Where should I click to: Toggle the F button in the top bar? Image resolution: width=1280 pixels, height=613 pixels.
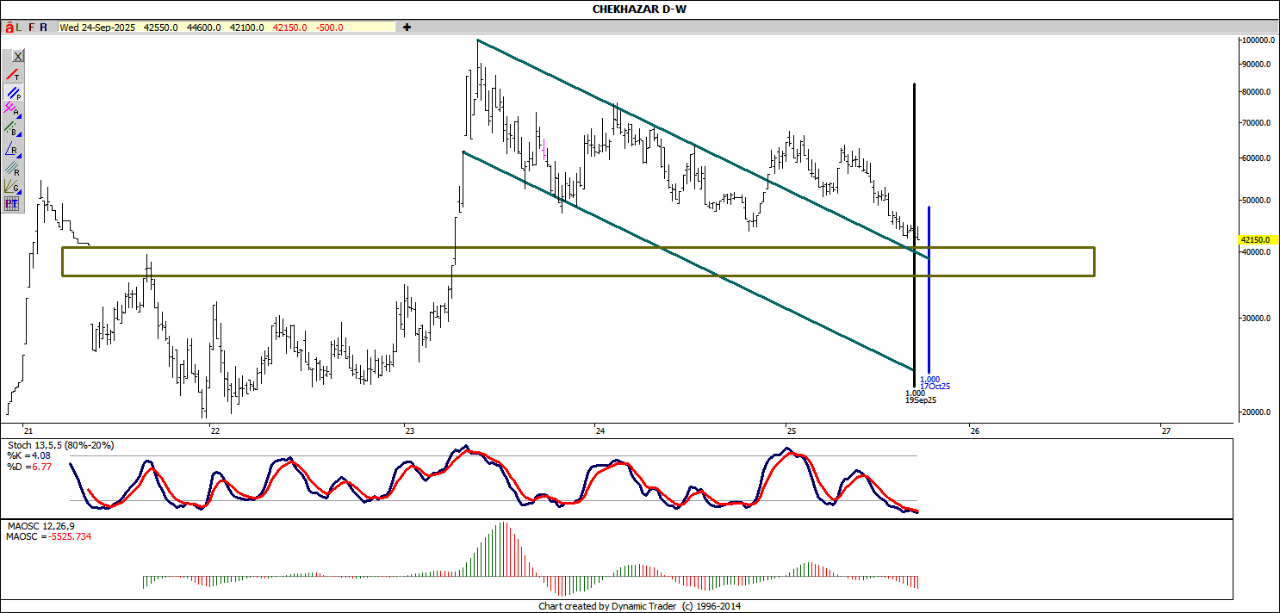[x=31, y=28]
